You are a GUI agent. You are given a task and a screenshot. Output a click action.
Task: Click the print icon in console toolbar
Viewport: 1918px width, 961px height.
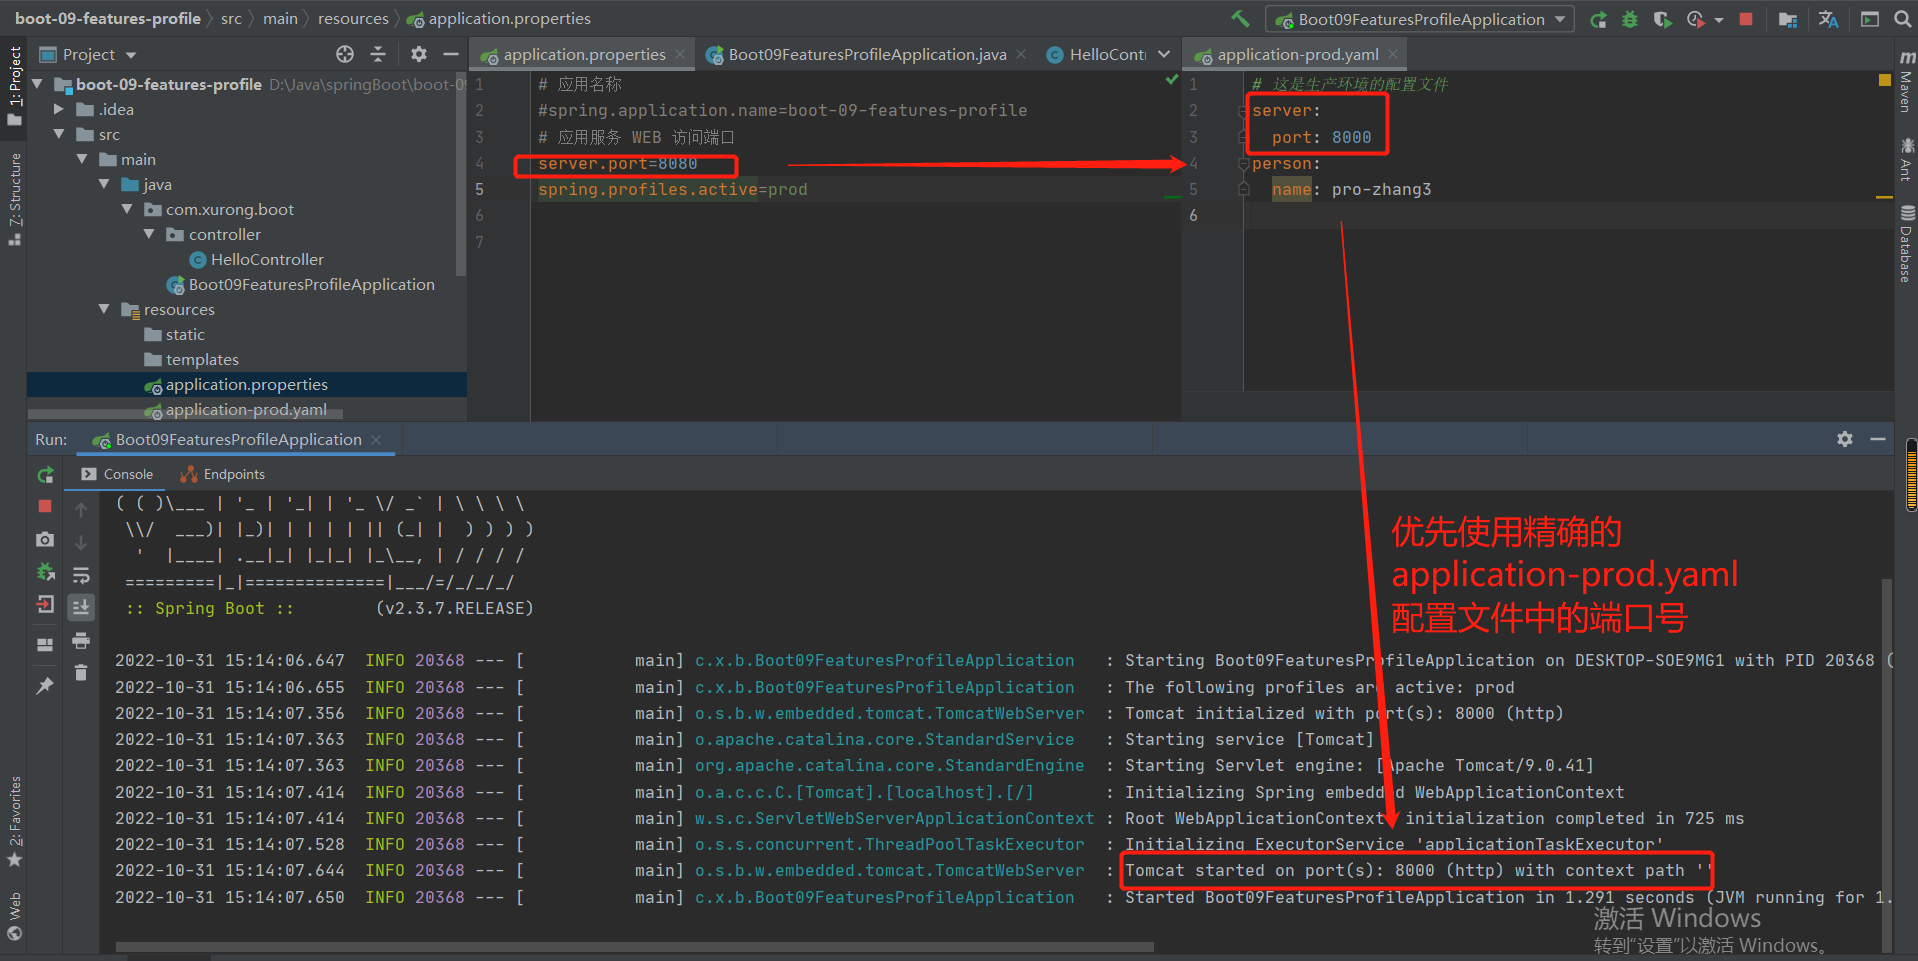pos(81,640)
